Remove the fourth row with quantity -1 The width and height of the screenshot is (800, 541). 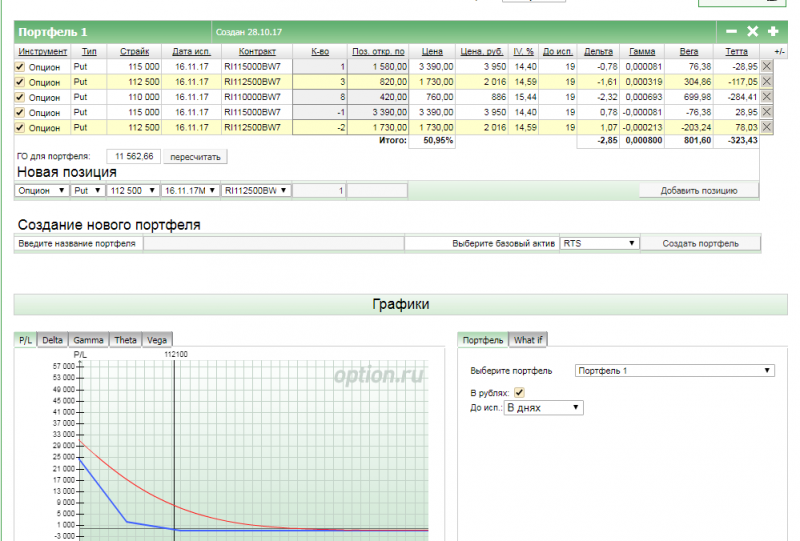click(767, 112)
